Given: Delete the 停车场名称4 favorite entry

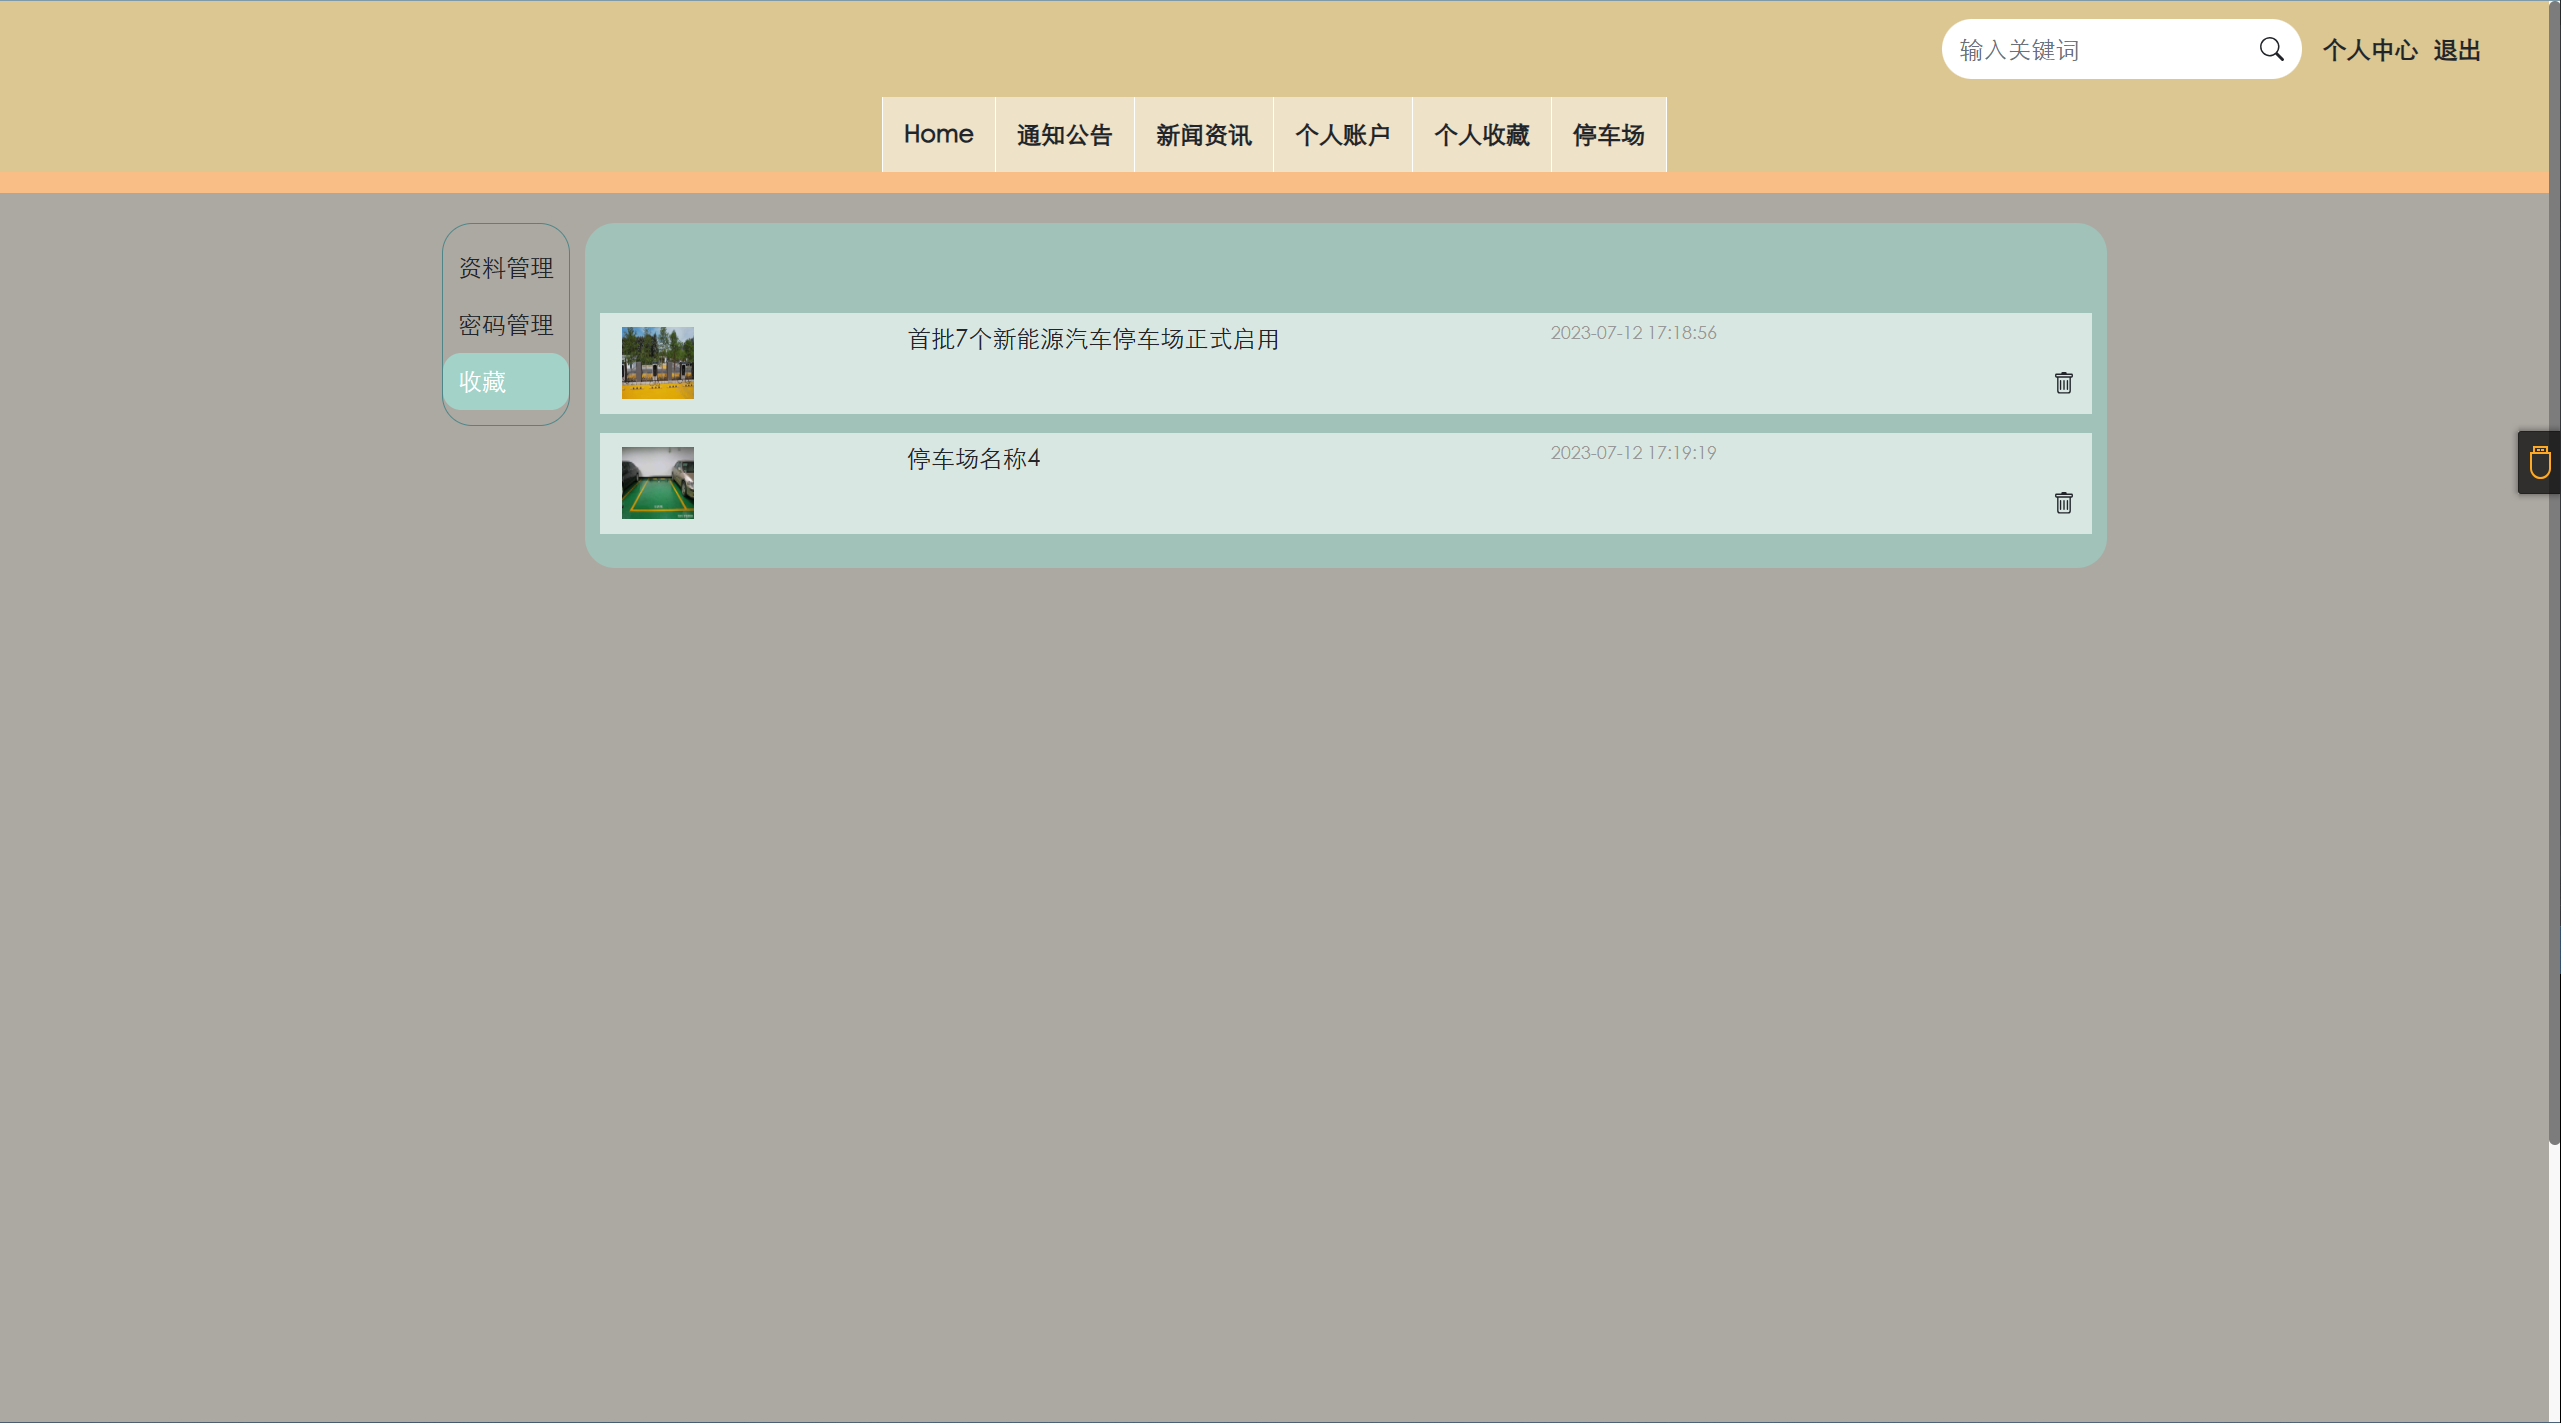Looking at the screenshot, I should pyautogui.click(x=2063, y=503).
